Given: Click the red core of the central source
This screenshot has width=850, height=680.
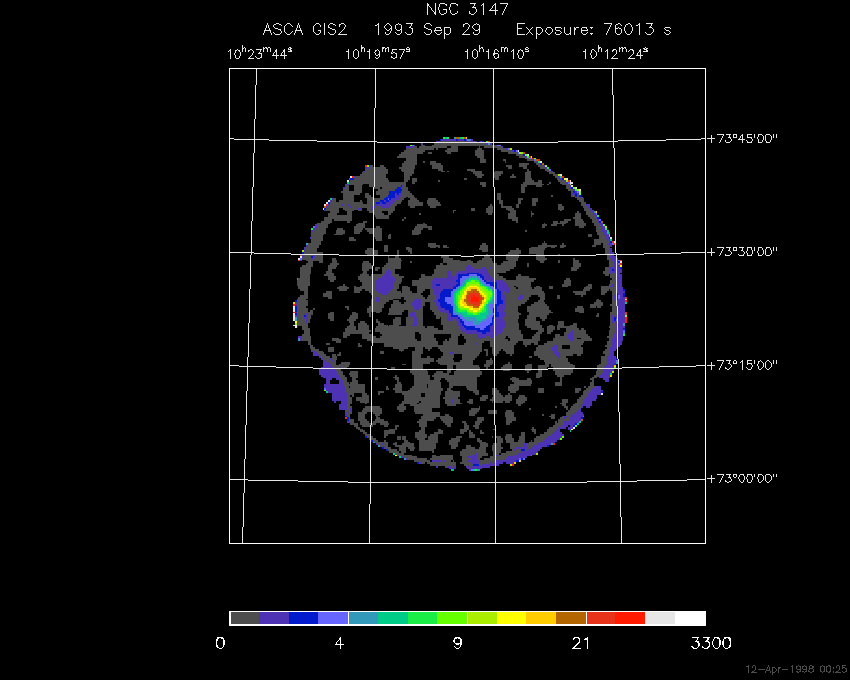Looking at the screenshot, I should (x=474, y=298).
